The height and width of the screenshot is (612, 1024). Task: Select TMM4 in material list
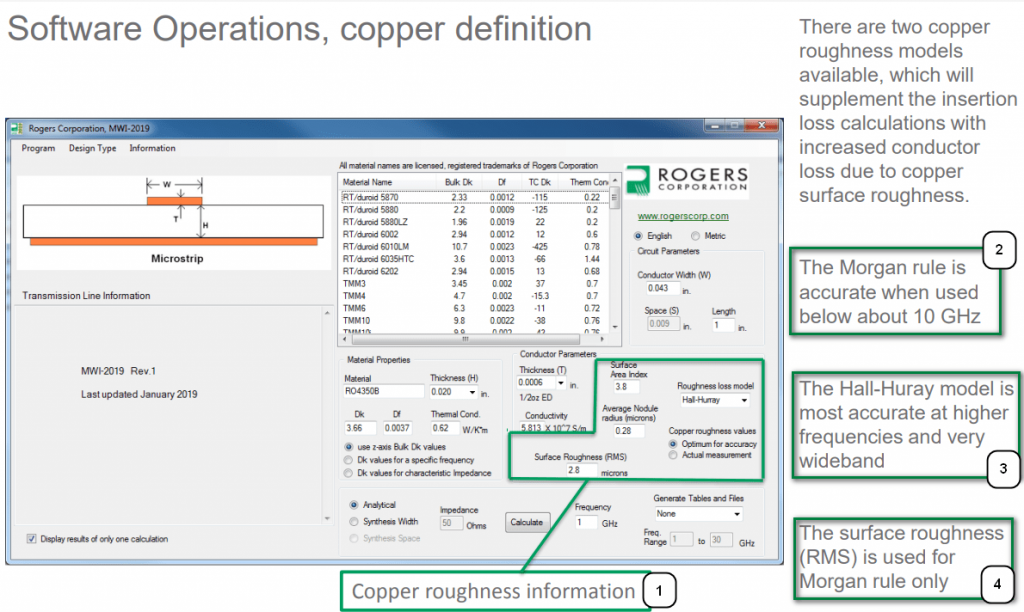point(475,296)
